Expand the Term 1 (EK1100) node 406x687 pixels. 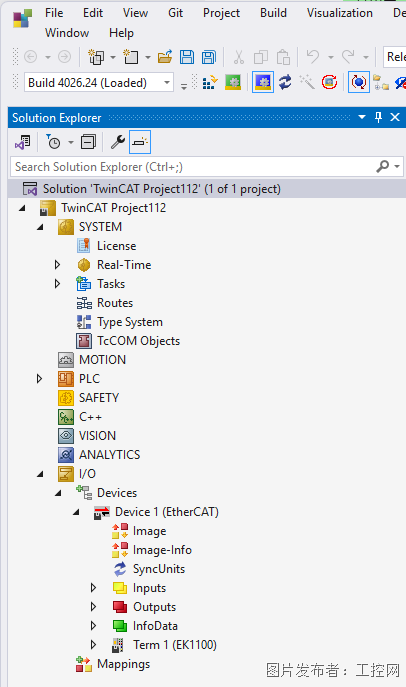(93, 645)
